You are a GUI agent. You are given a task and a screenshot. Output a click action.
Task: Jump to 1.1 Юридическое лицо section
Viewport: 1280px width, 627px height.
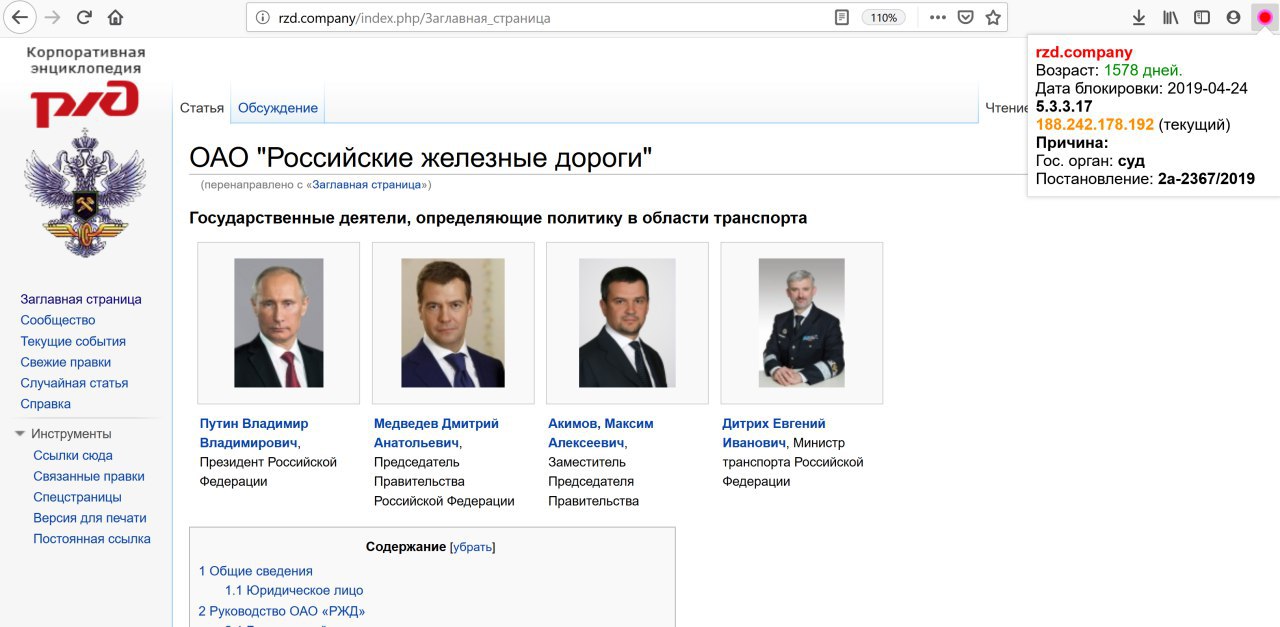[294, 591]
